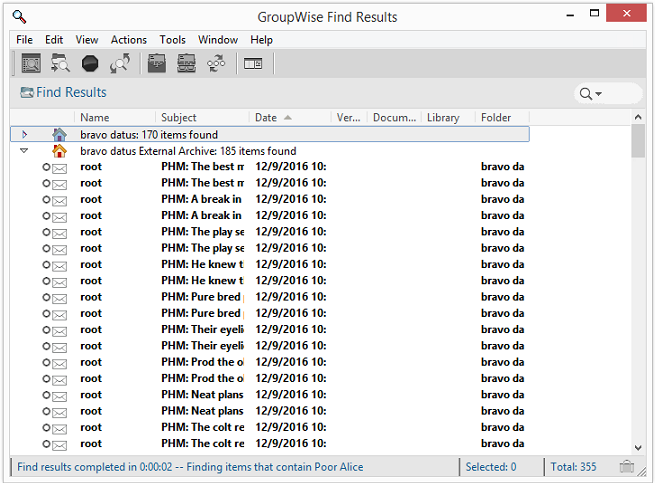Click the folder-with-magnifier find toolbar icon
Viewport: 655px width, 483px height.
click(x=60, y=64)
